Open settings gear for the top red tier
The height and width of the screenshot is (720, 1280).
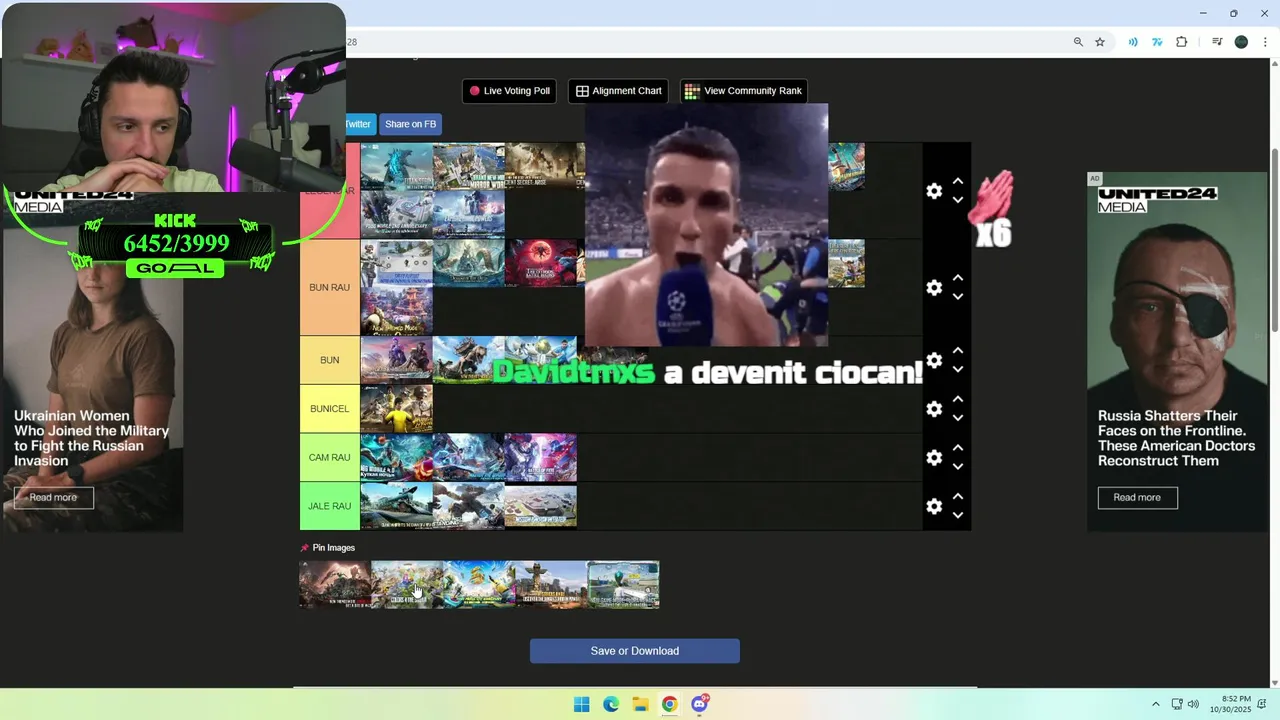934,191
